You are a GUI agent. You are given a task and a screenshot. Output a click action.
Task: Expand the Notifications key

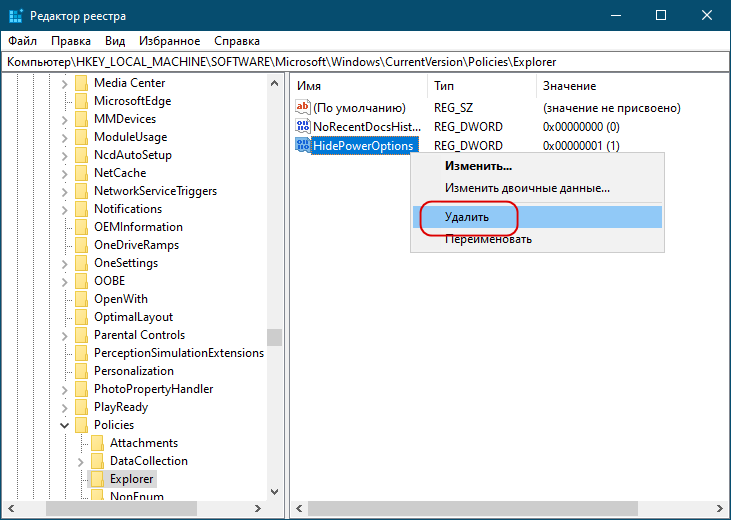tap(65, 209)
